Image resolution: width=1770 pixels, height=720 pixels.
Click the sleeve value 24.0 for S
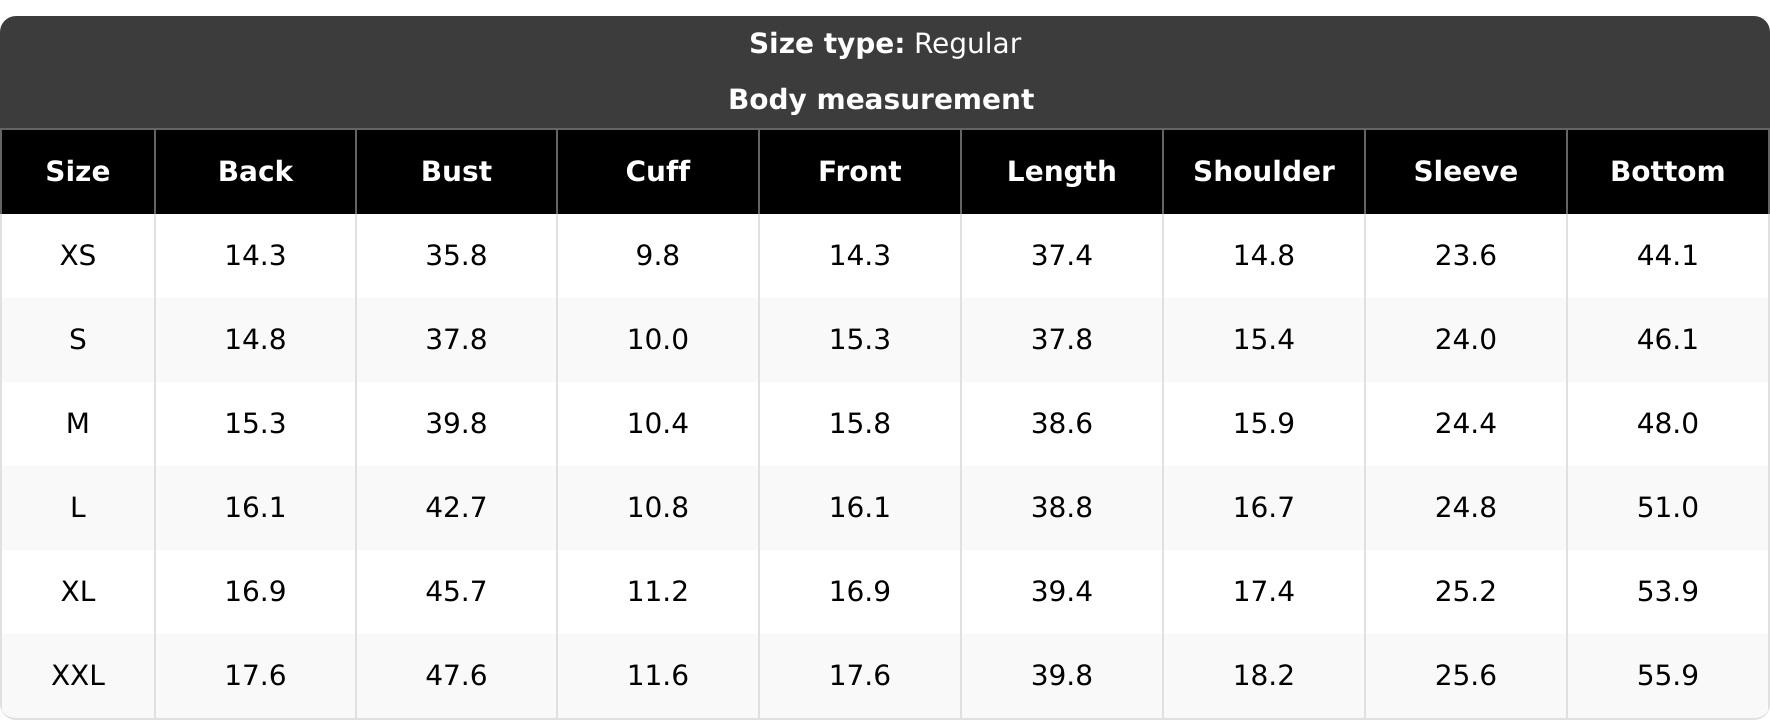click(x=1465, y=340)
